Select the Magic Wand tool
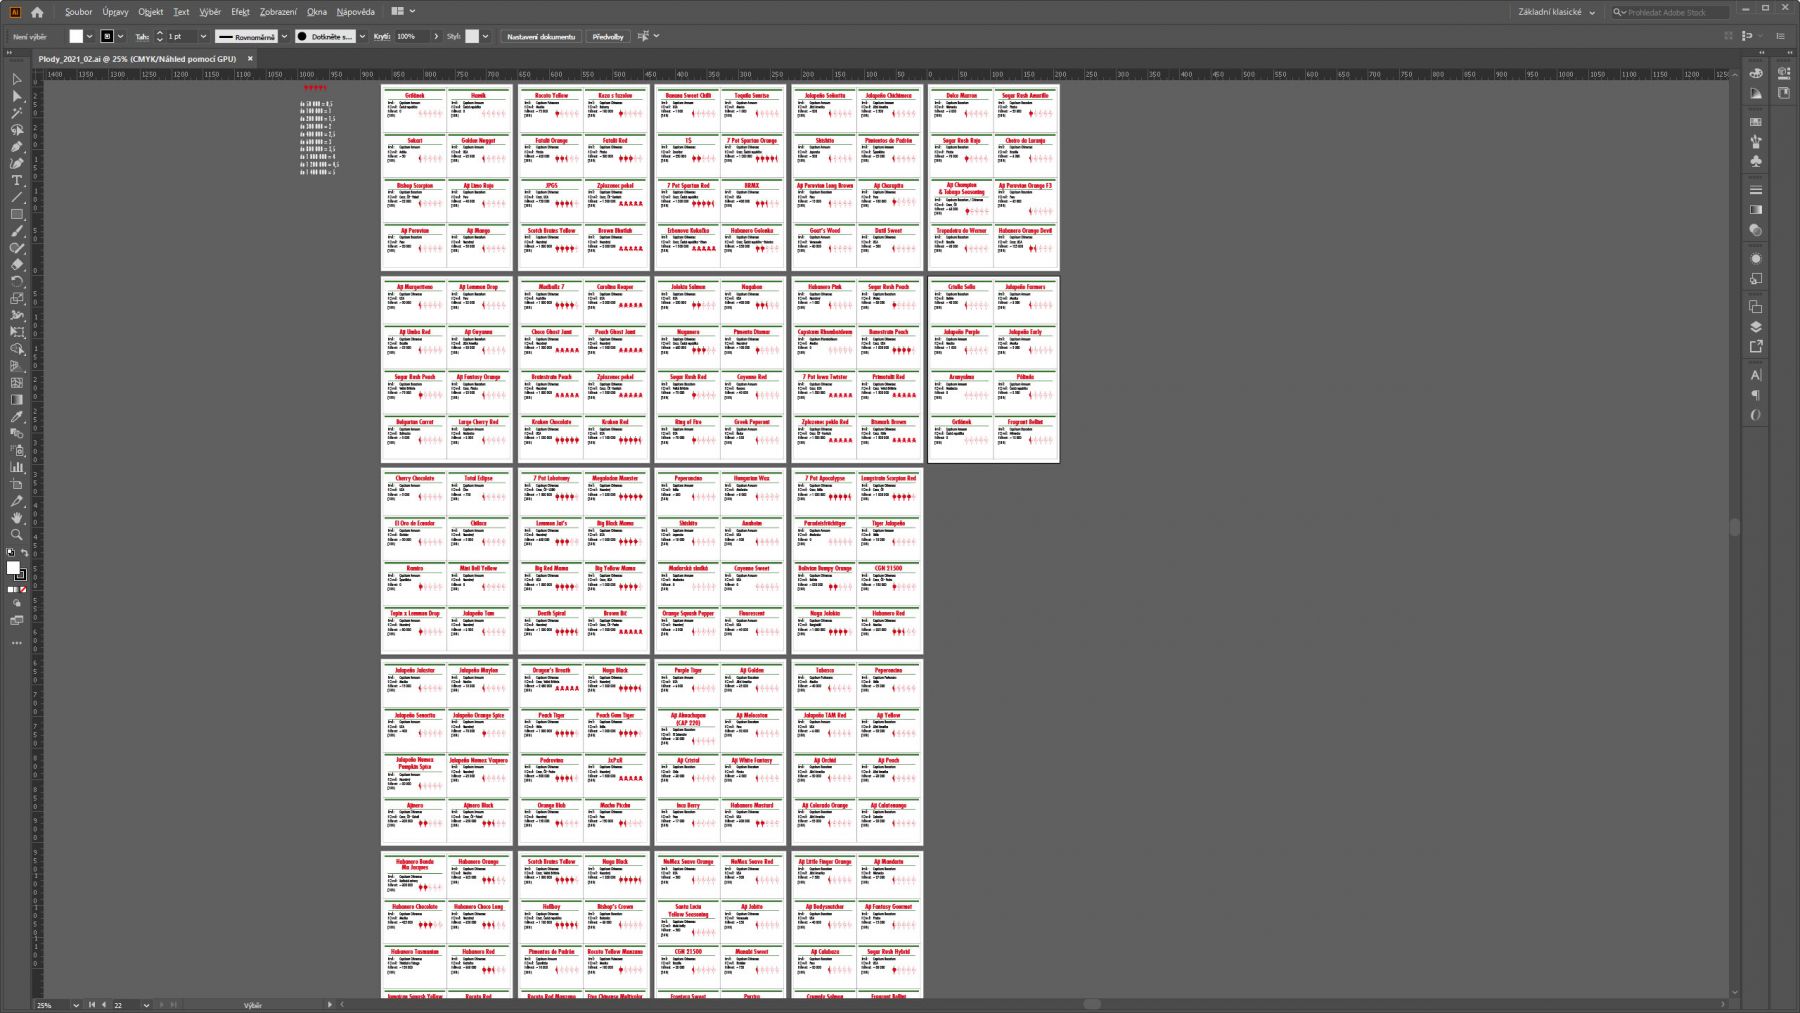 pos(16,113)
